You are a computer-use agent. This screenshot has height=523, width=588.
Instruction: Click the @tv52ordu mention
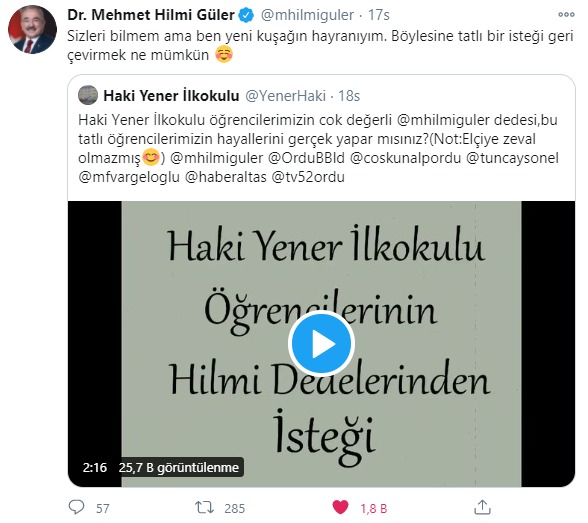[x=308, y=177]
